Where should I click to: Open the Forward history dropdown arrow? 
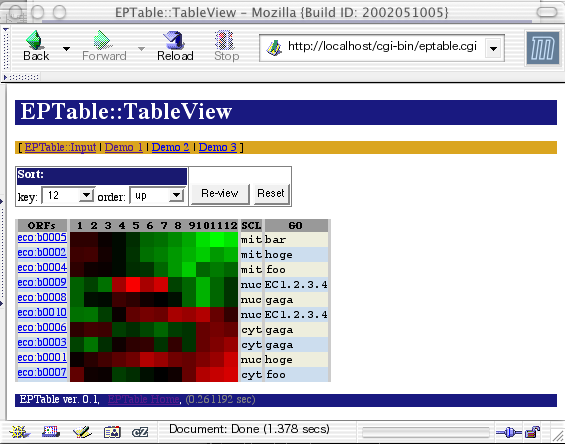pos(141,48)
